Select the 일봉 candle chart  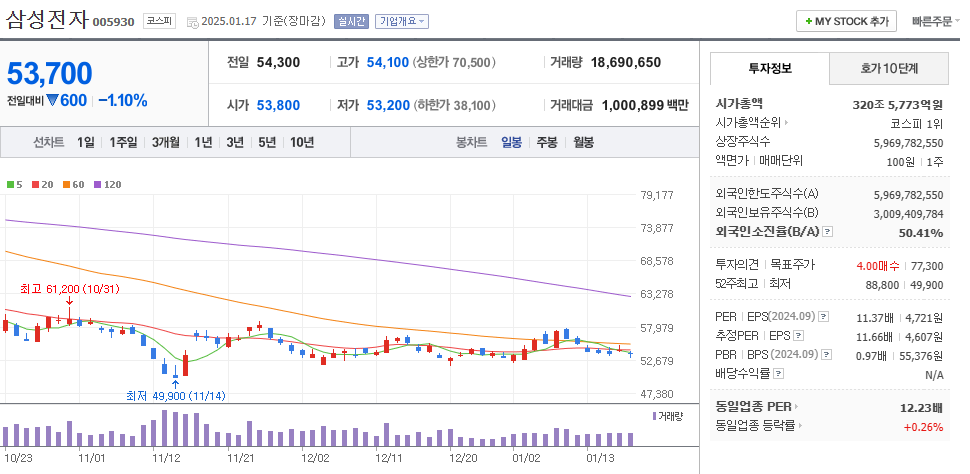point(512,142)
